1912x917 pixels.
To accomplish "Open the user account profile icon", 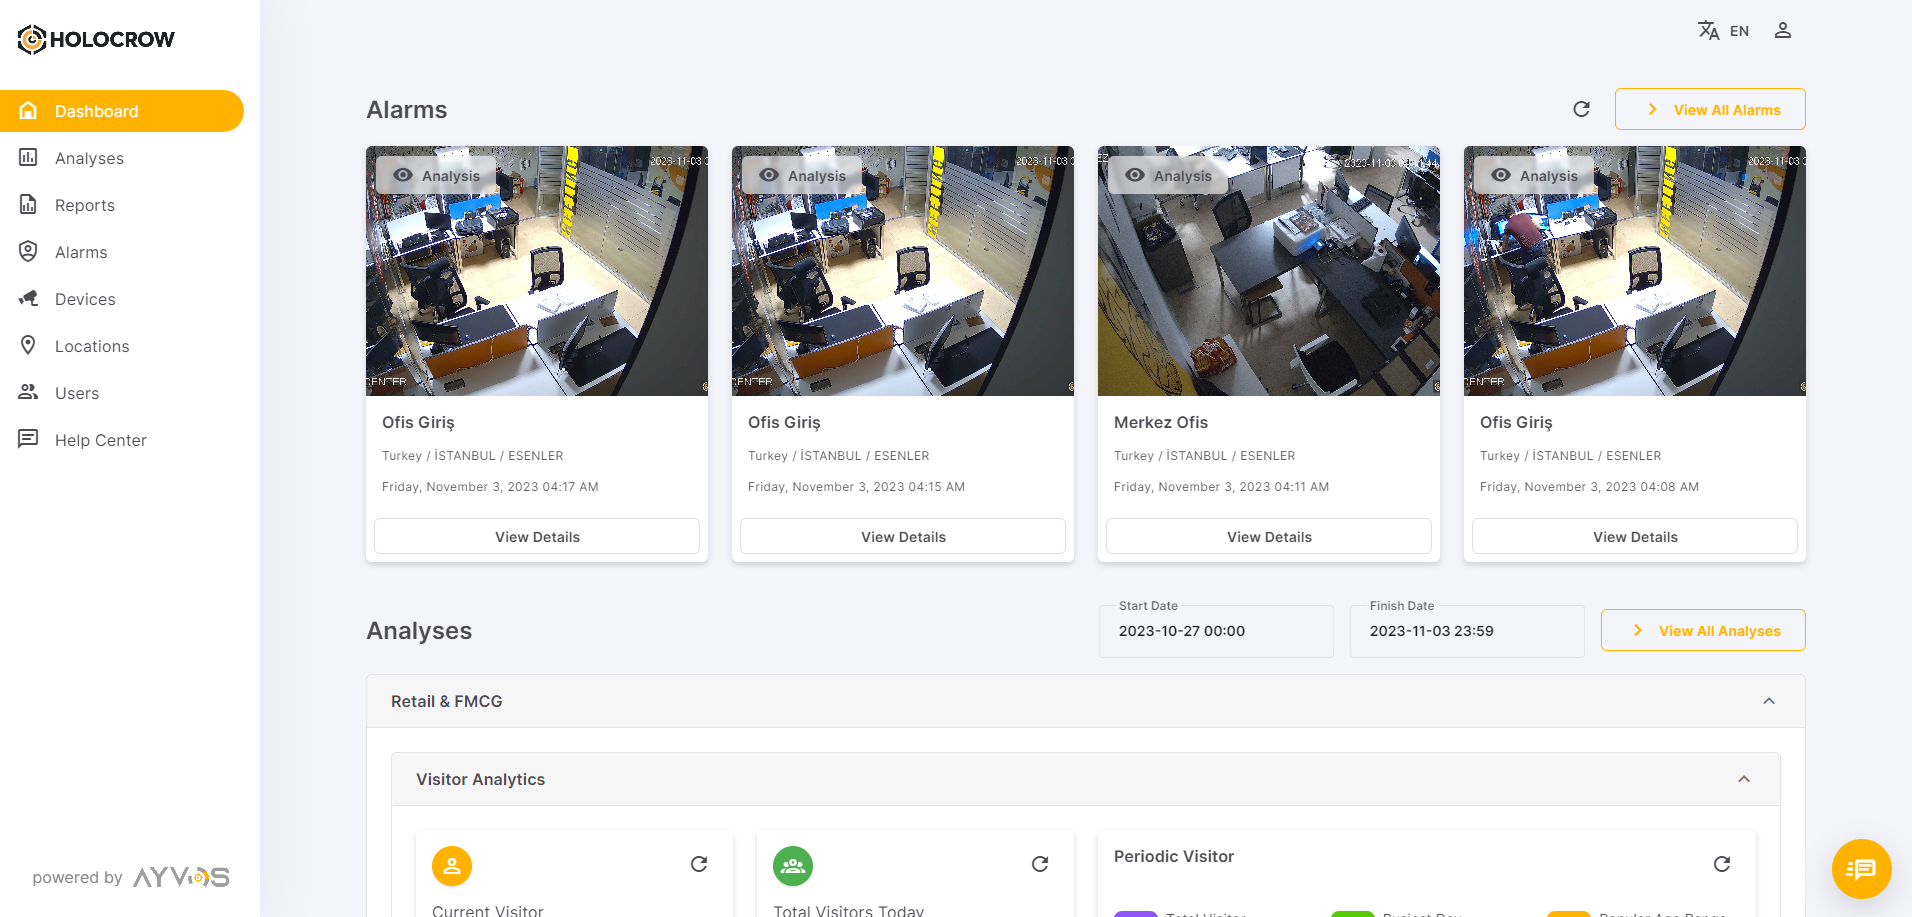I will click(x=1782, y=31).
